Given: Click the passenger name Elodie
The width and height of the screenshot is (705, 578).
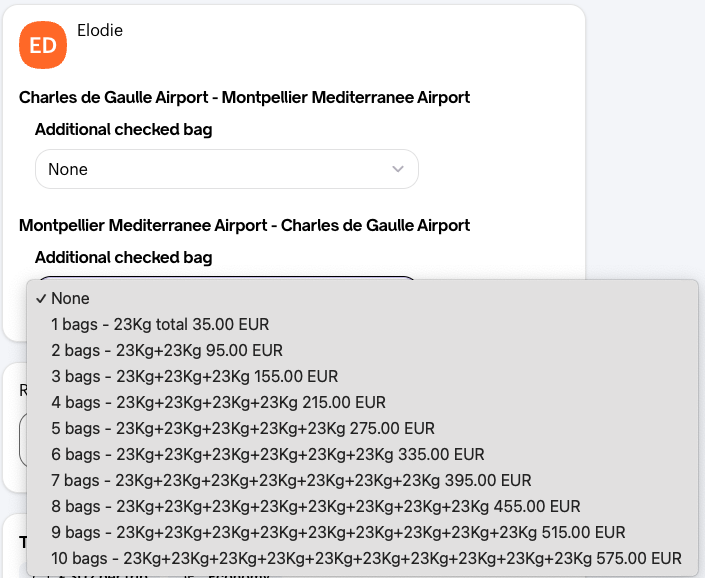Looking at the screenshot, I should 100,30.
